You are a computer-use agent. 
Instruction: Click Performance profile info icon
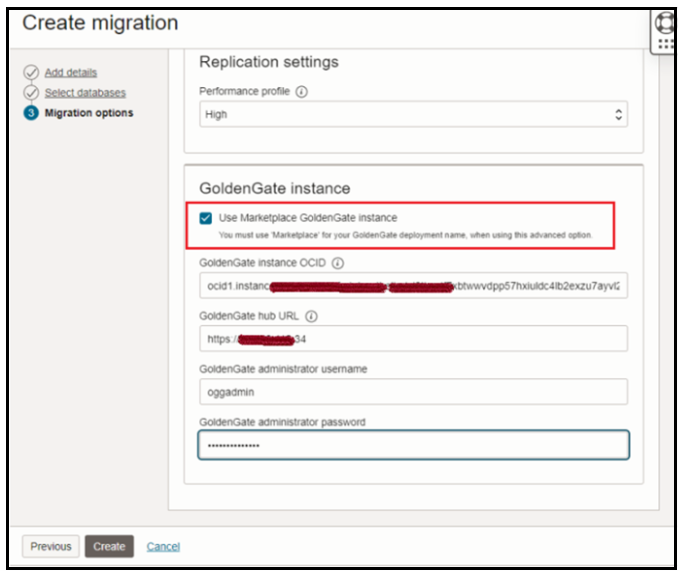(302, 91)
